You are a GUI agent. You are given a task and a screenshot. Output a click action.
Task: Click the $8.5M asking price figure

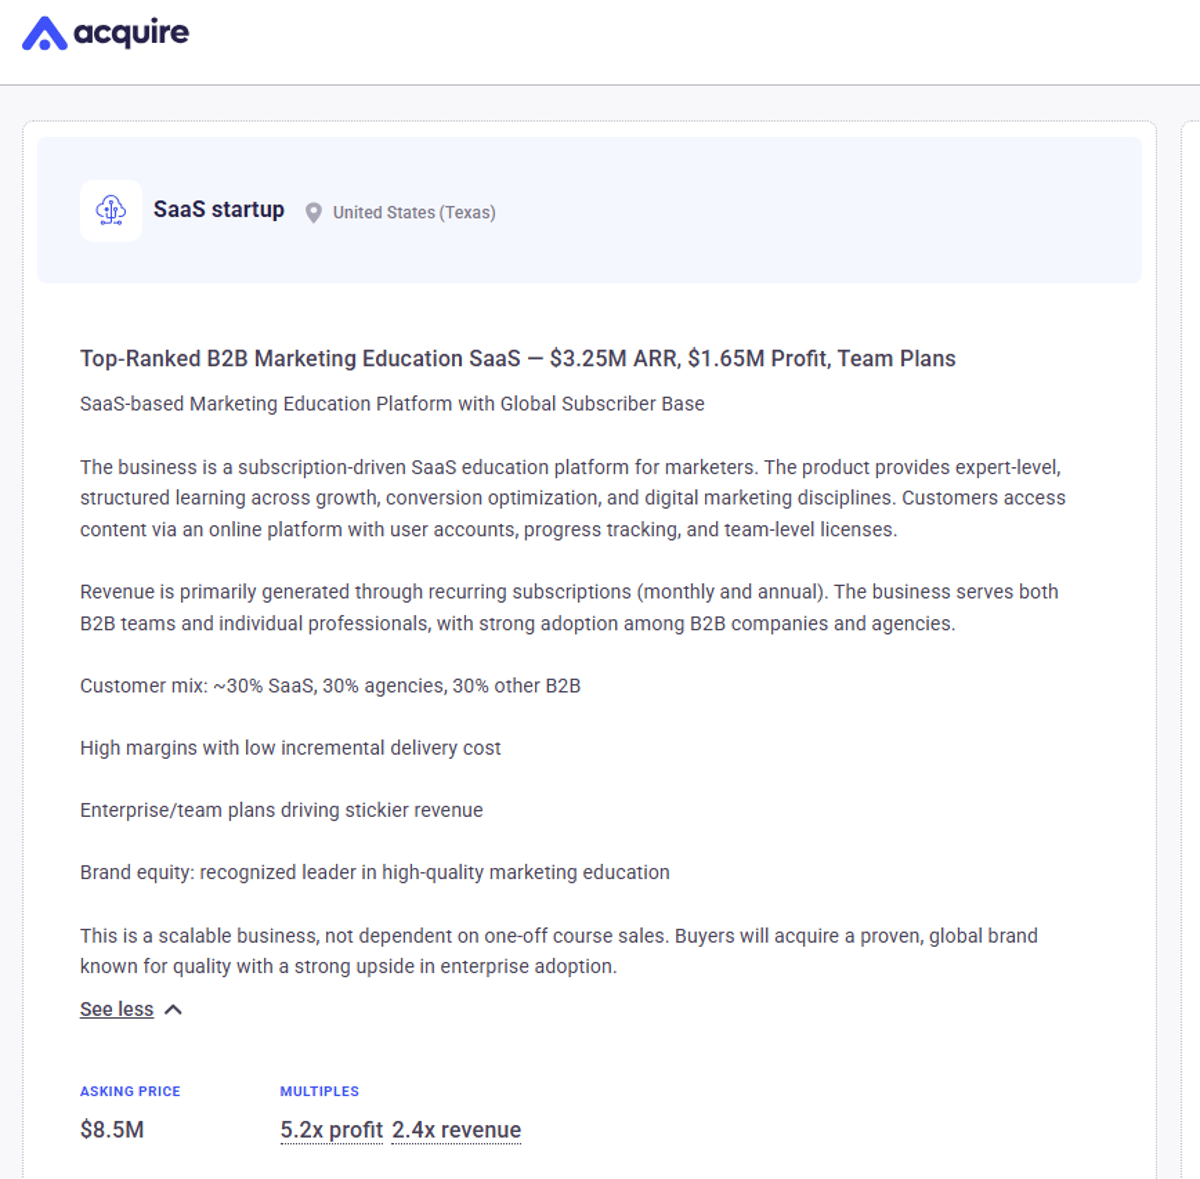(112, 1129)
